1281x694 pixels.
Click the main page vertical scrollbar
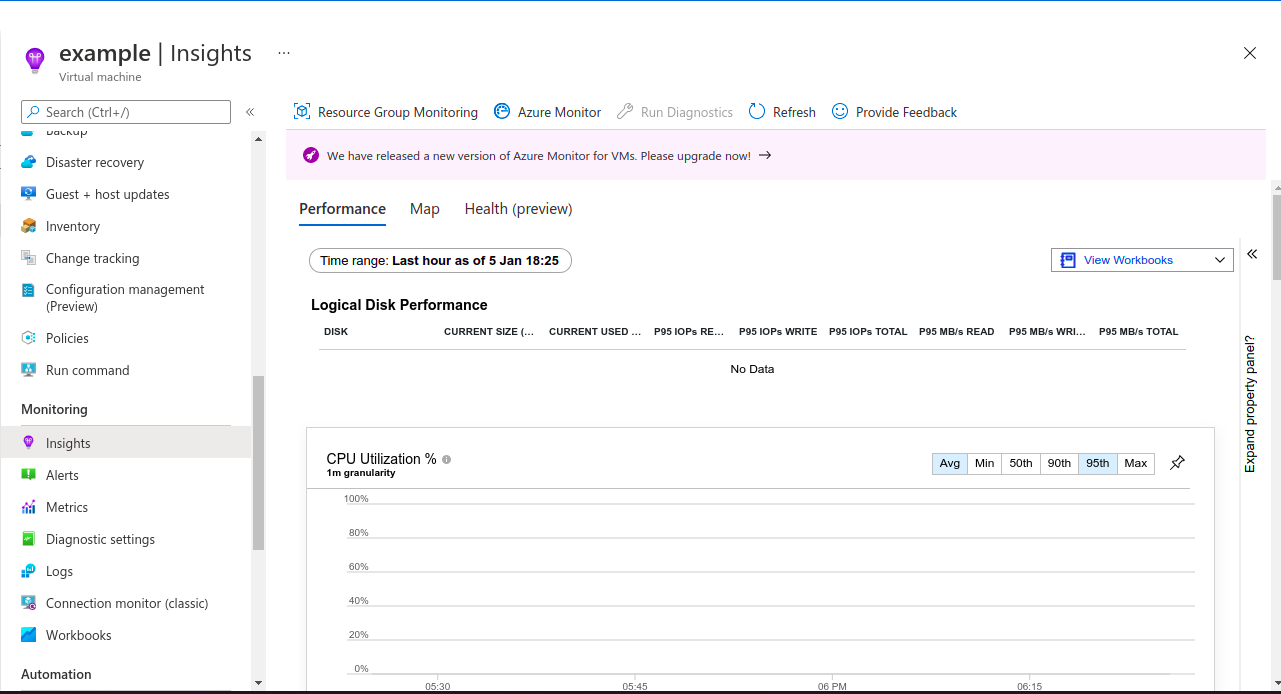(x=1276, y=237)
